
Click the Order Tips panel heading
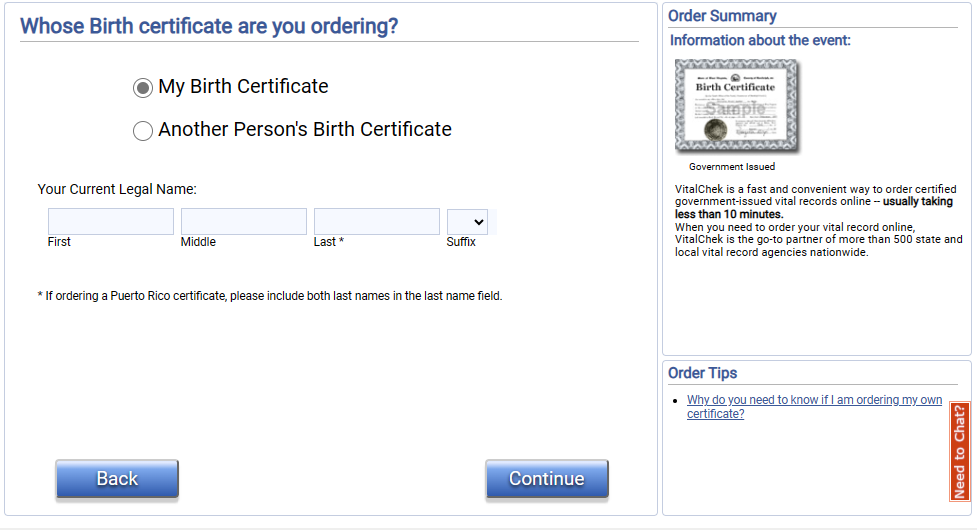coord(703,373)
